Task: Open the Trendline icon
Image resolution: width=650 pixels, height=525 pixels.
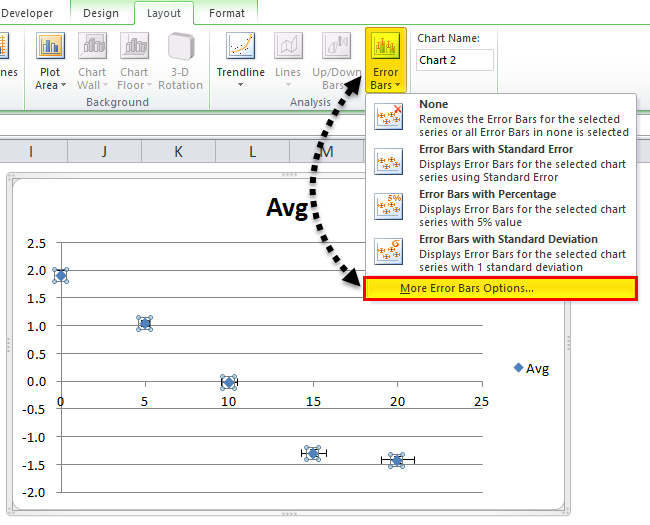Action: (x=240, y=45)
